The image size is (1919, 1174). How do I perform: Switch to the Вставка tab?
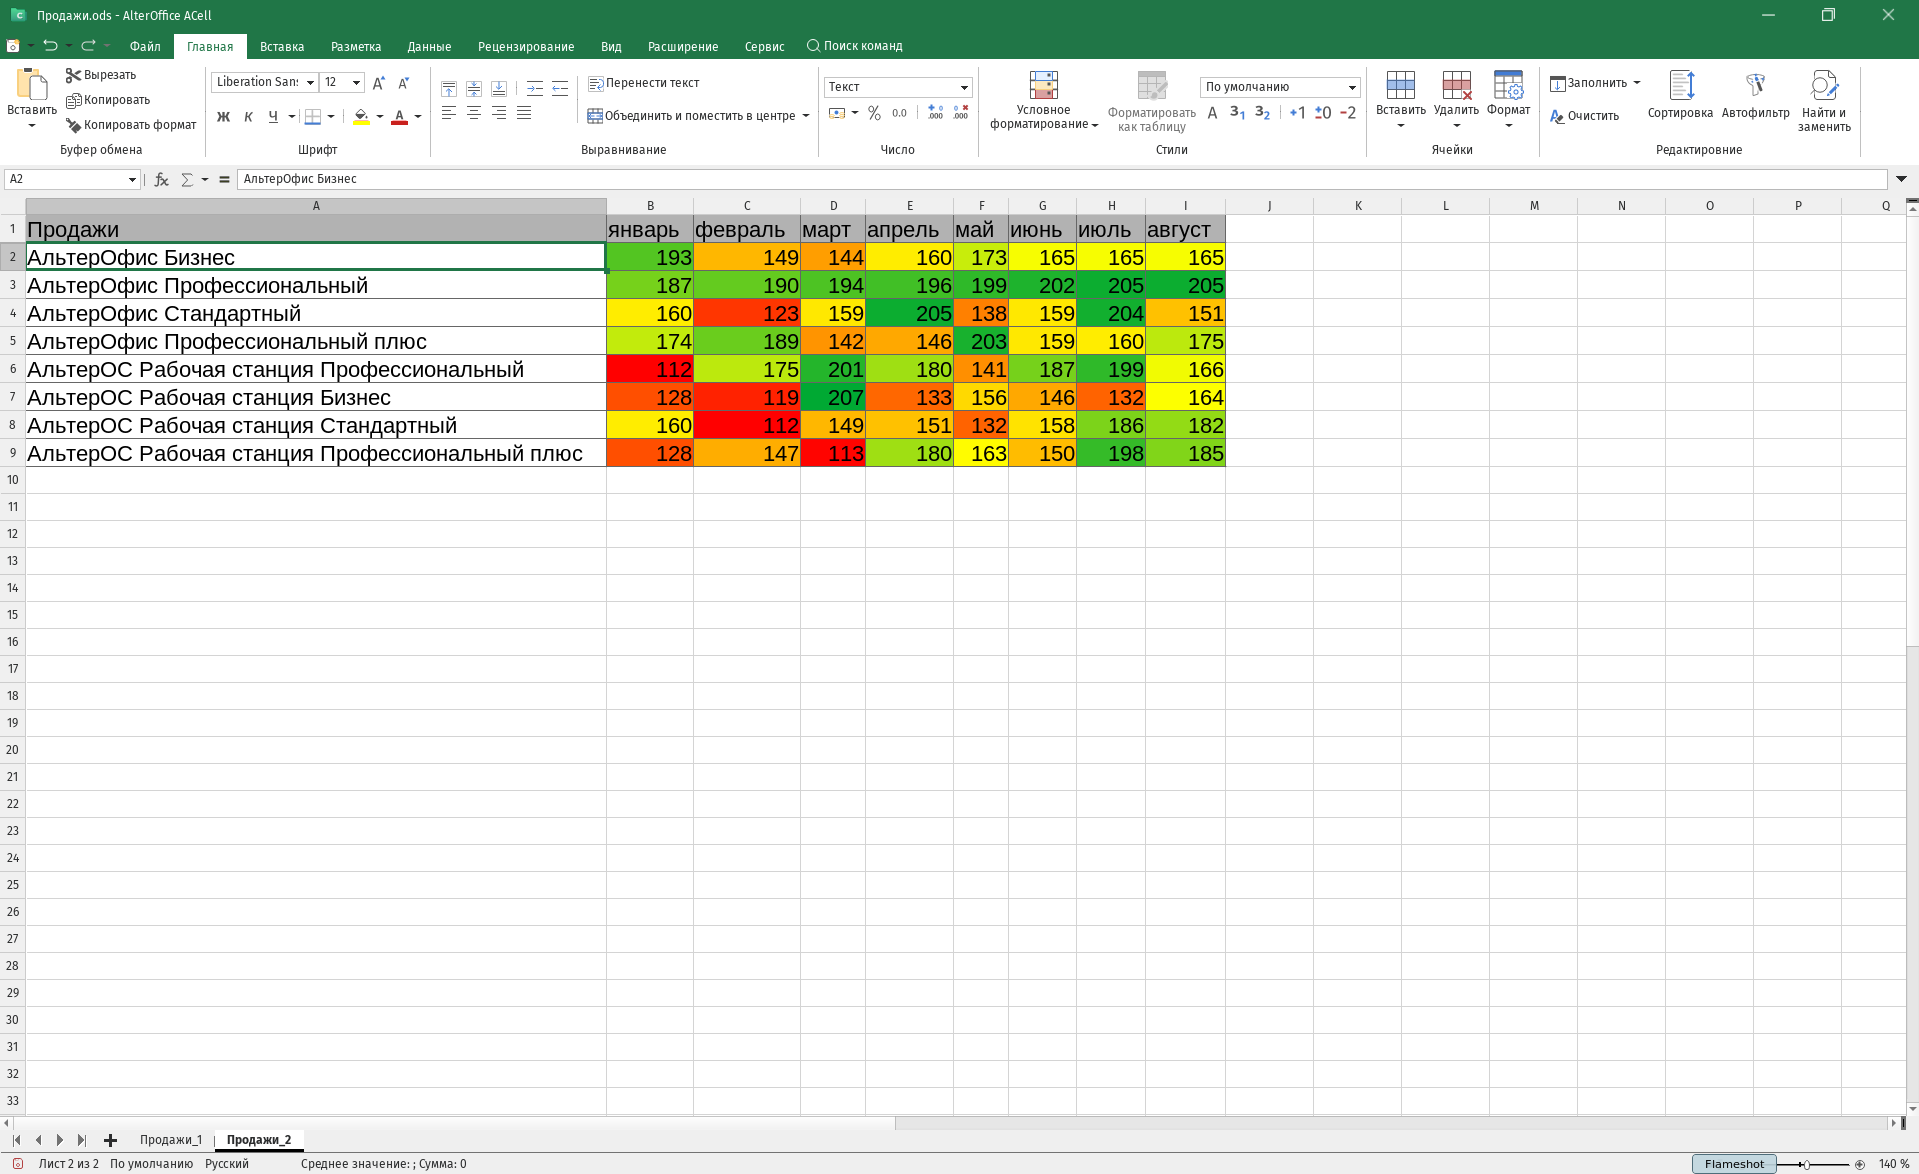[x=281, y=46]
